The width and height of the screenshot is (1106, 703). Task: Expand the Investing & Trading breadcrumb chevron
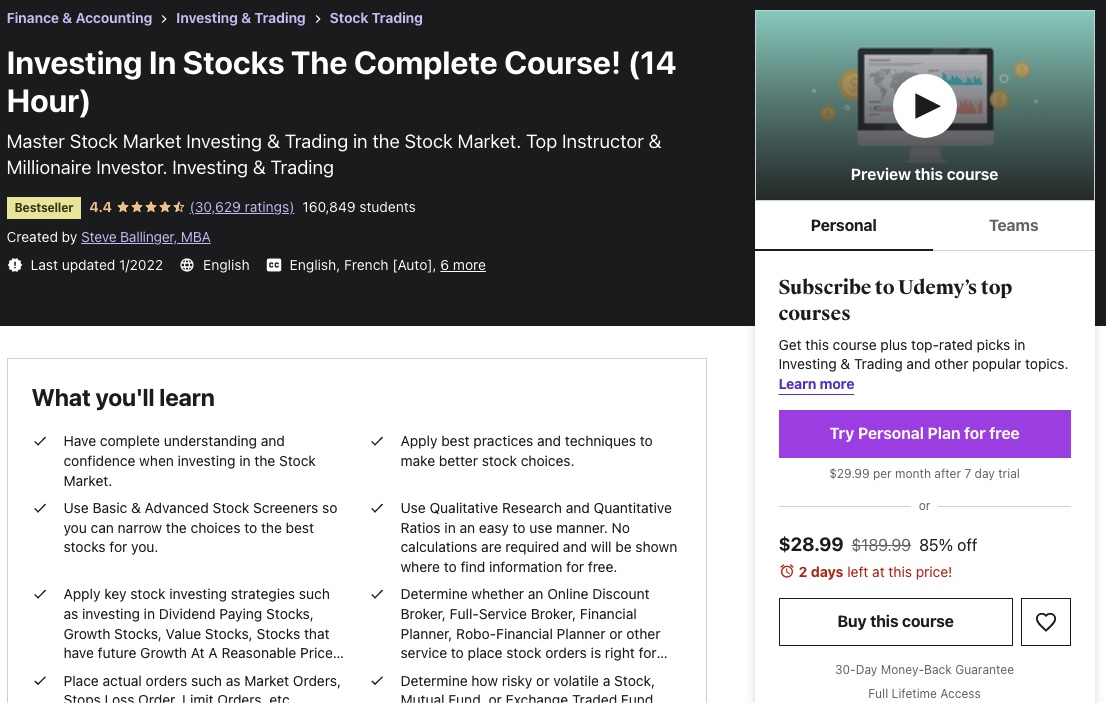[x=317, y=18]
